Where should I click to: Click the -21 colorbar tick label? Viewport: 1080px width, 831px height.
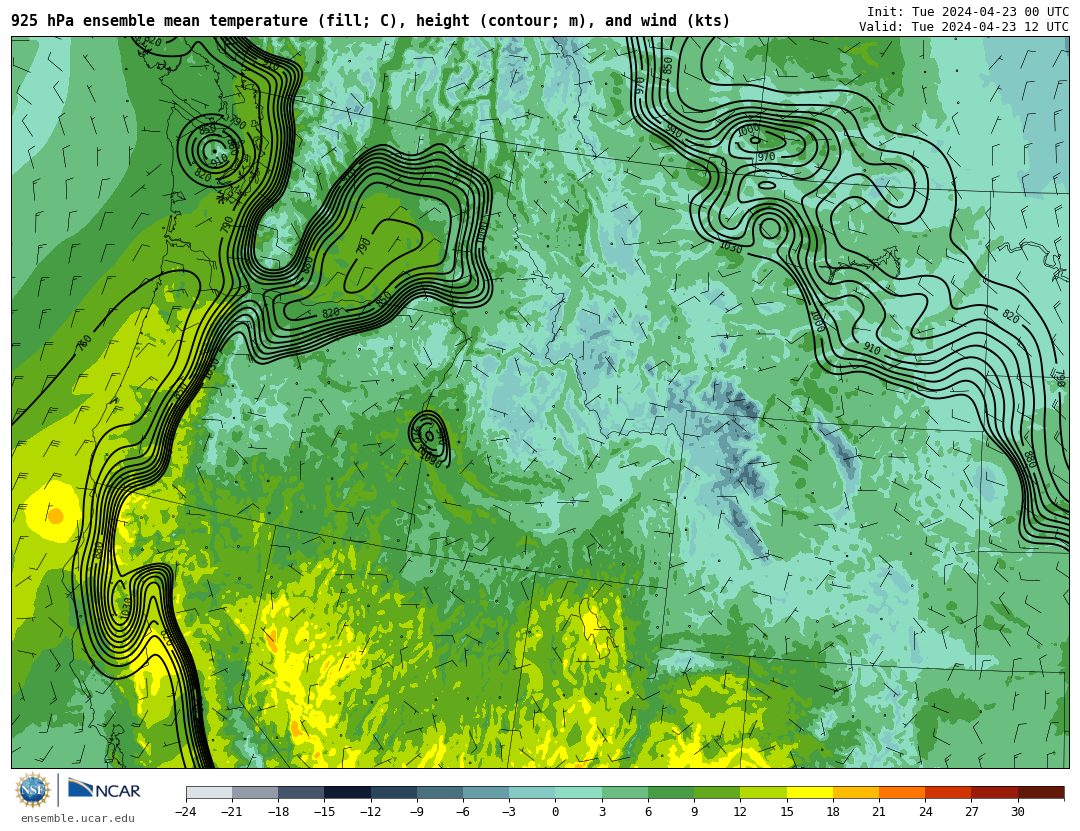coord(232,812)
